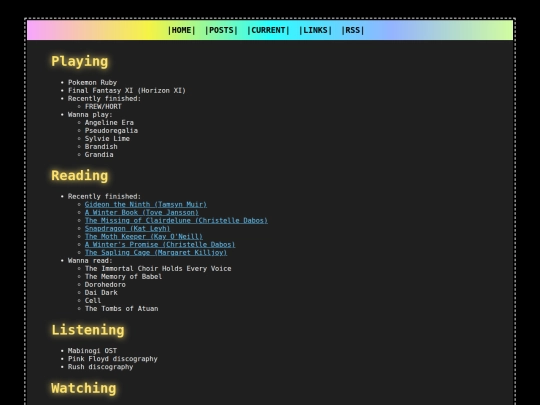
Task: Click Rush discography item
Action: click(x=100, y=367)
